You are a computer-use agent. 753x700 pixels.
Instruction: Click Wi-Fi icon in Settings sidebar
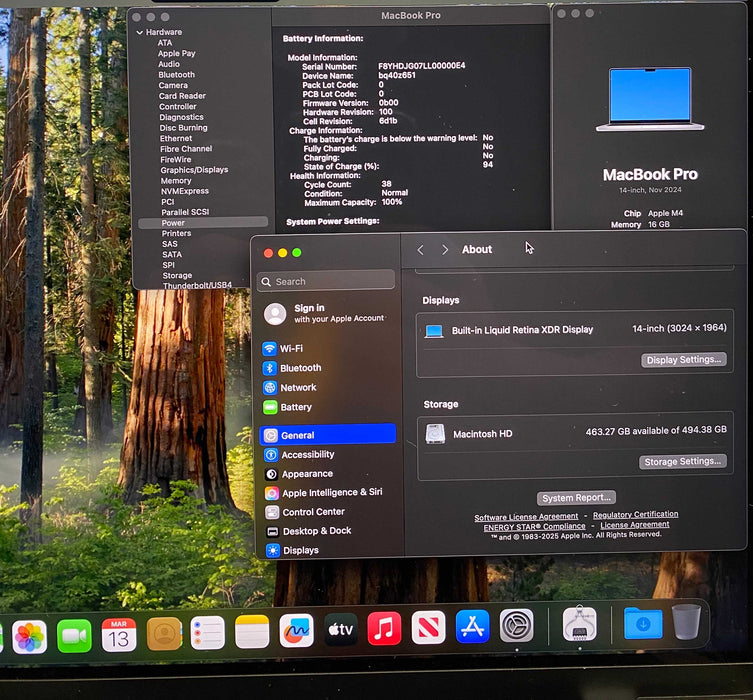269,348
